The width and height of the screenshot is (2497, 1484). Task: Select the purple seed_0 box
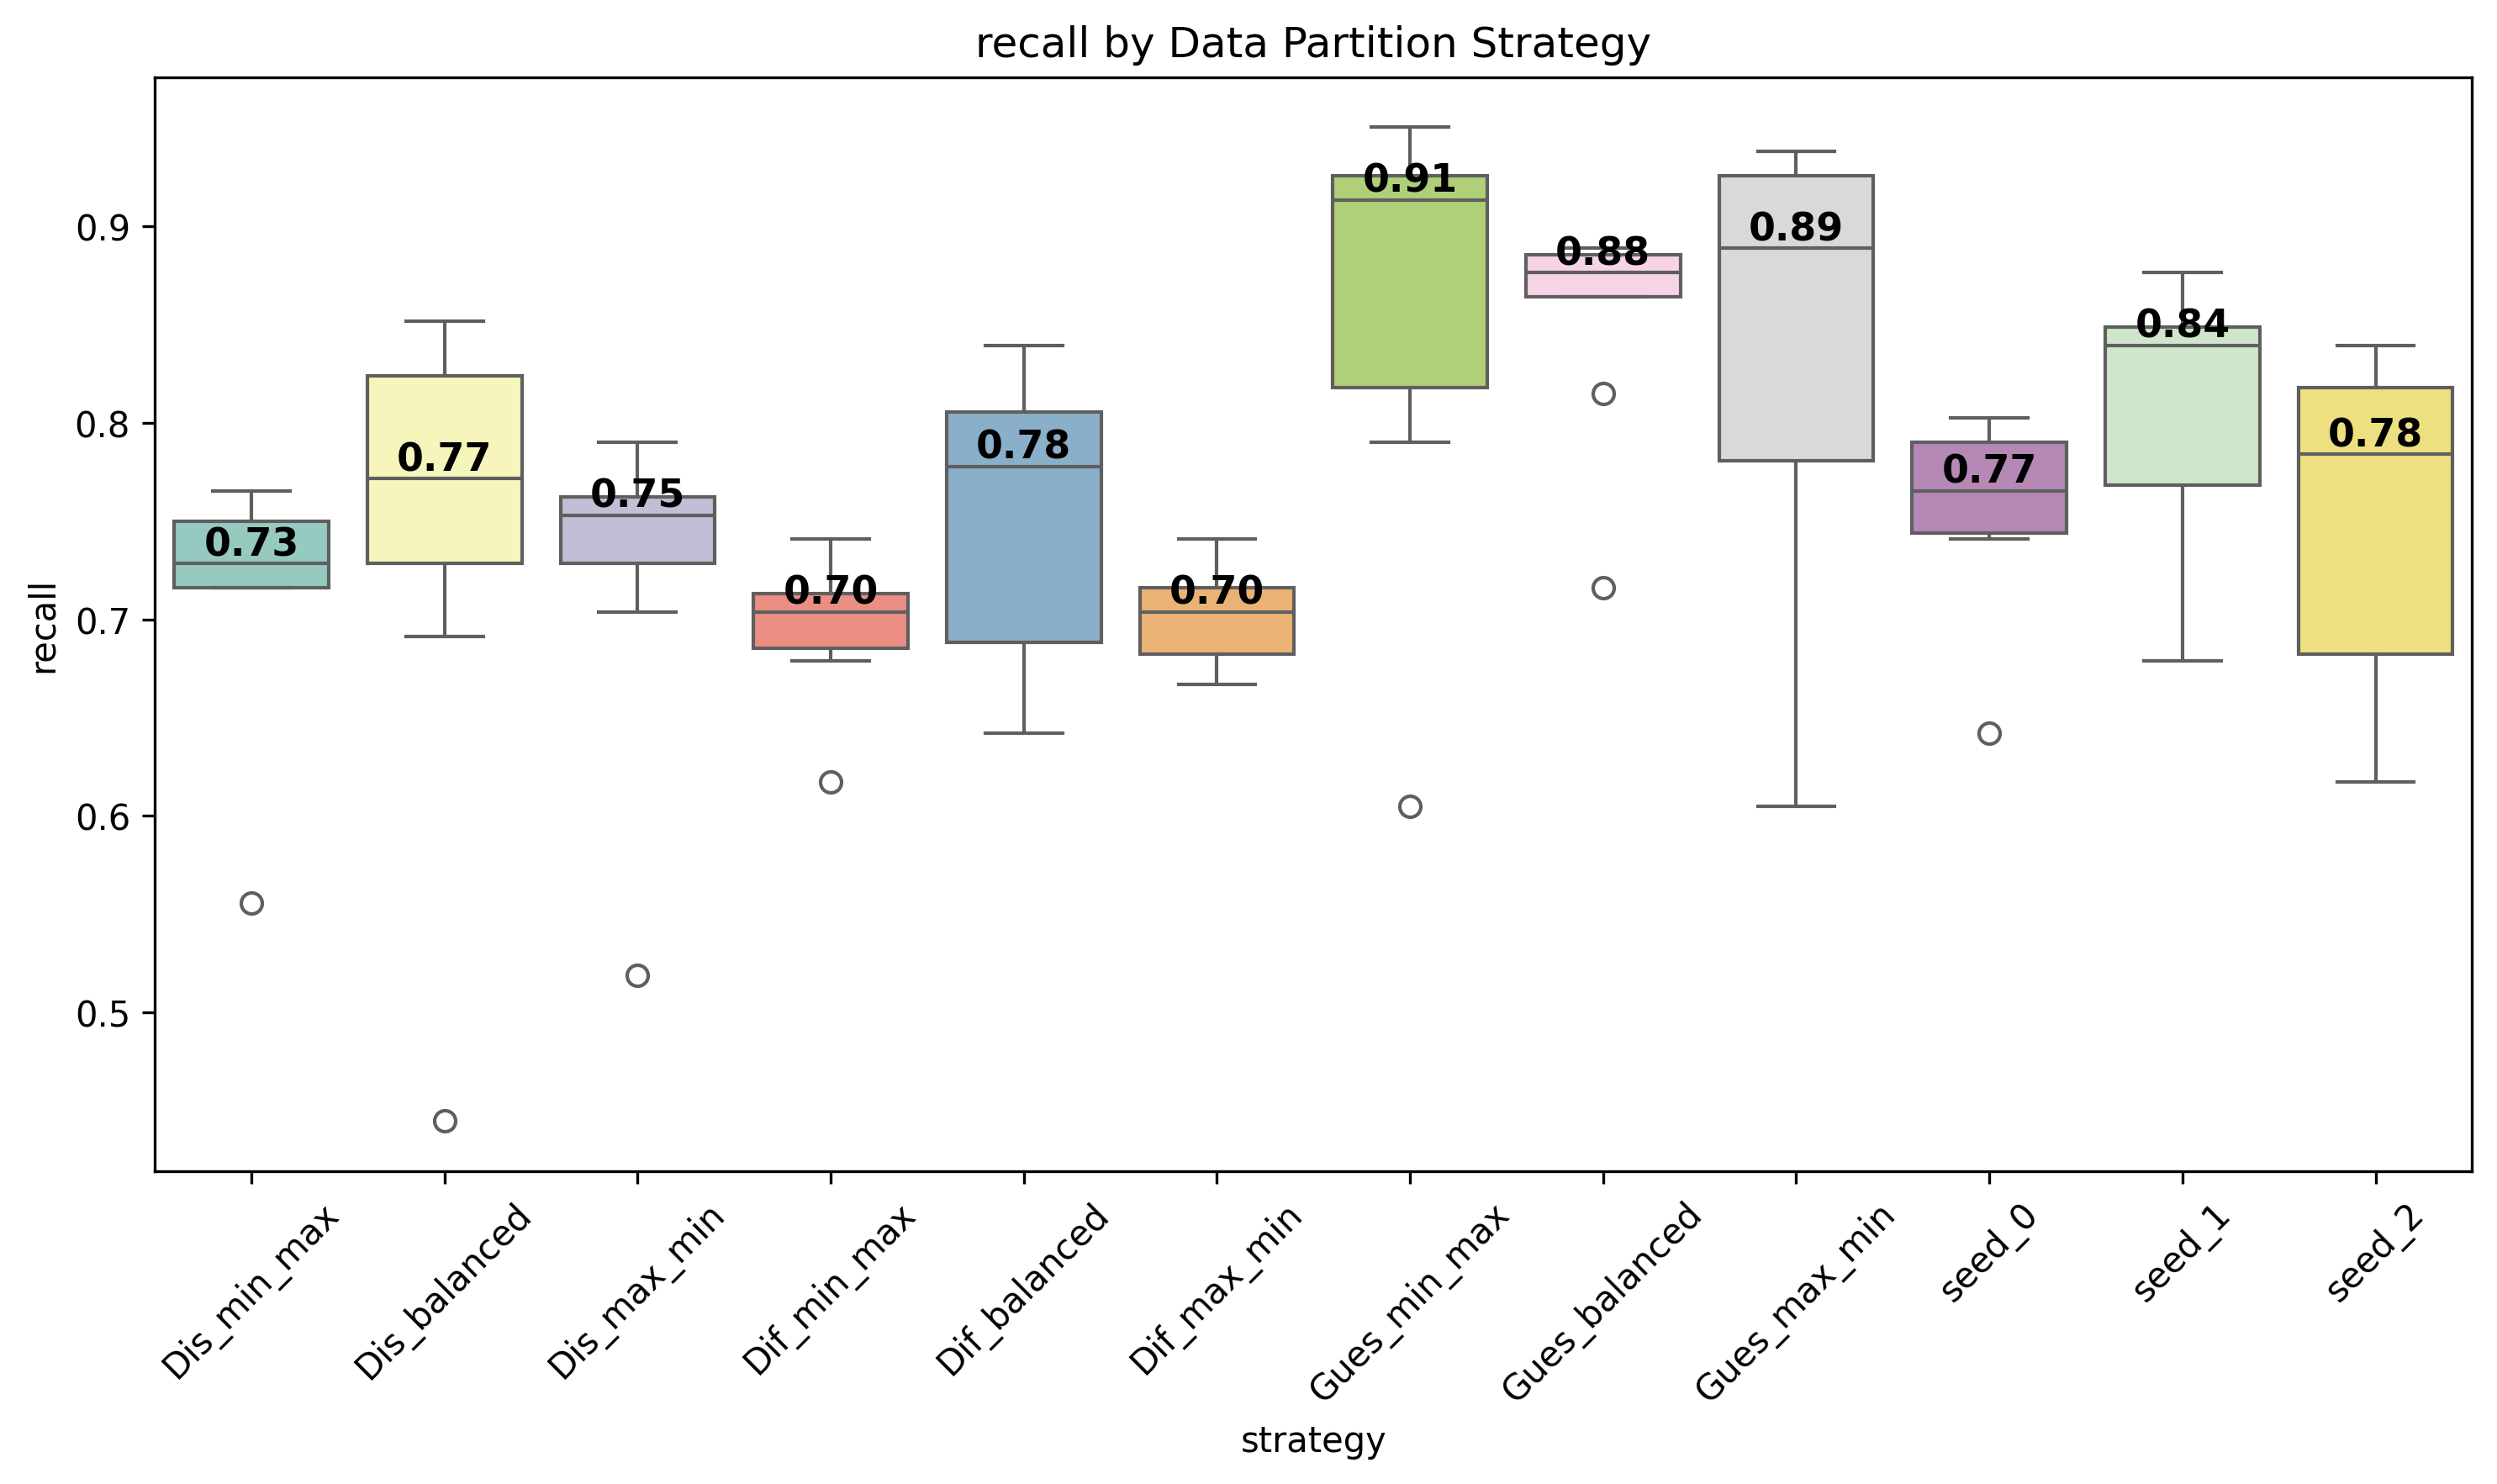pos(1988,512)
